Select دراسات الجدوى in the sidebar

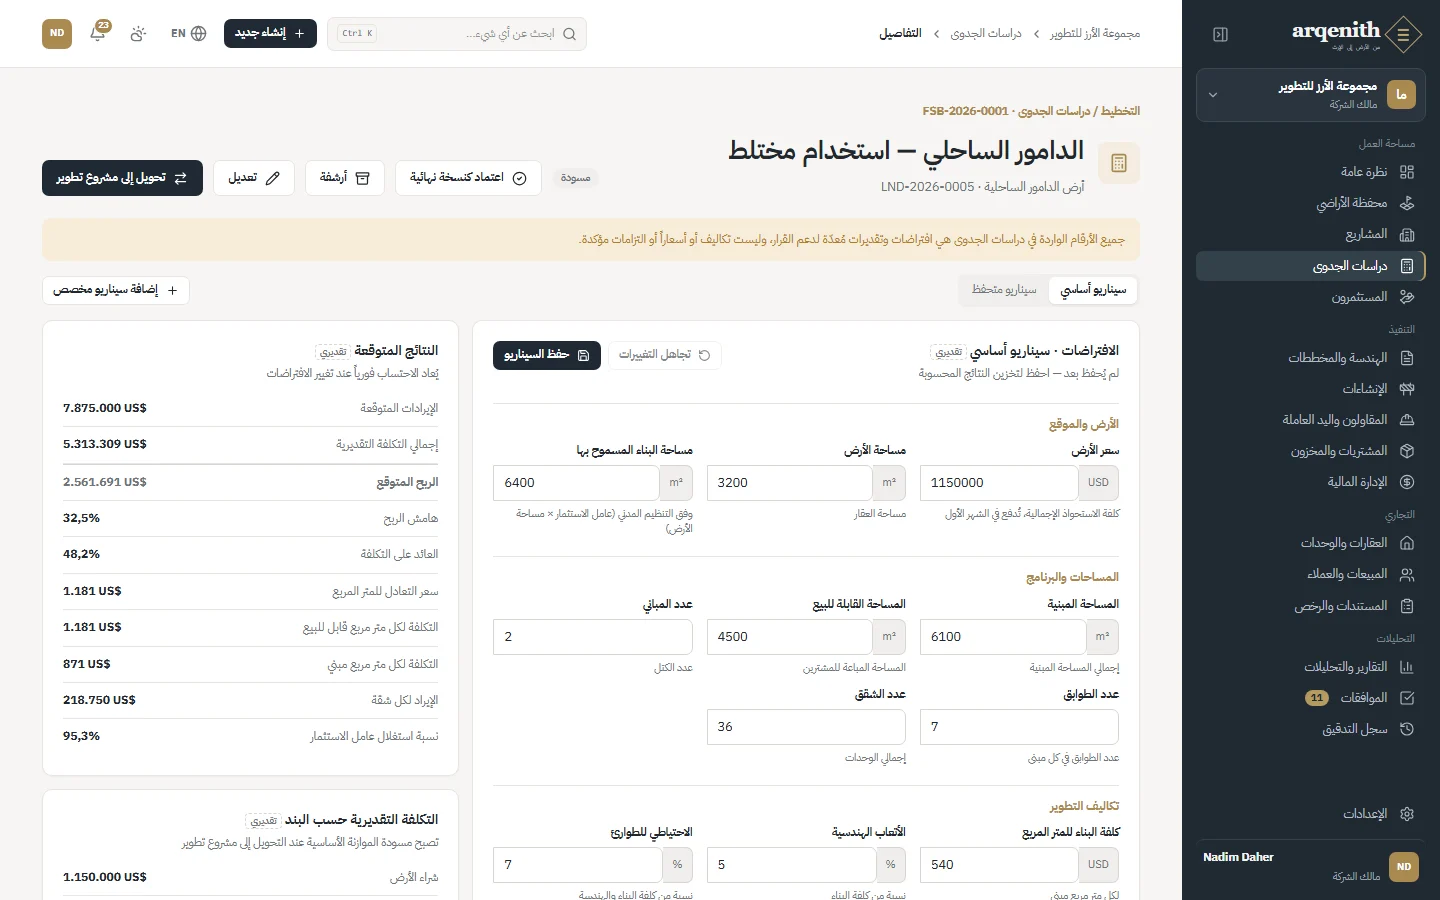tap(1311, 266)
